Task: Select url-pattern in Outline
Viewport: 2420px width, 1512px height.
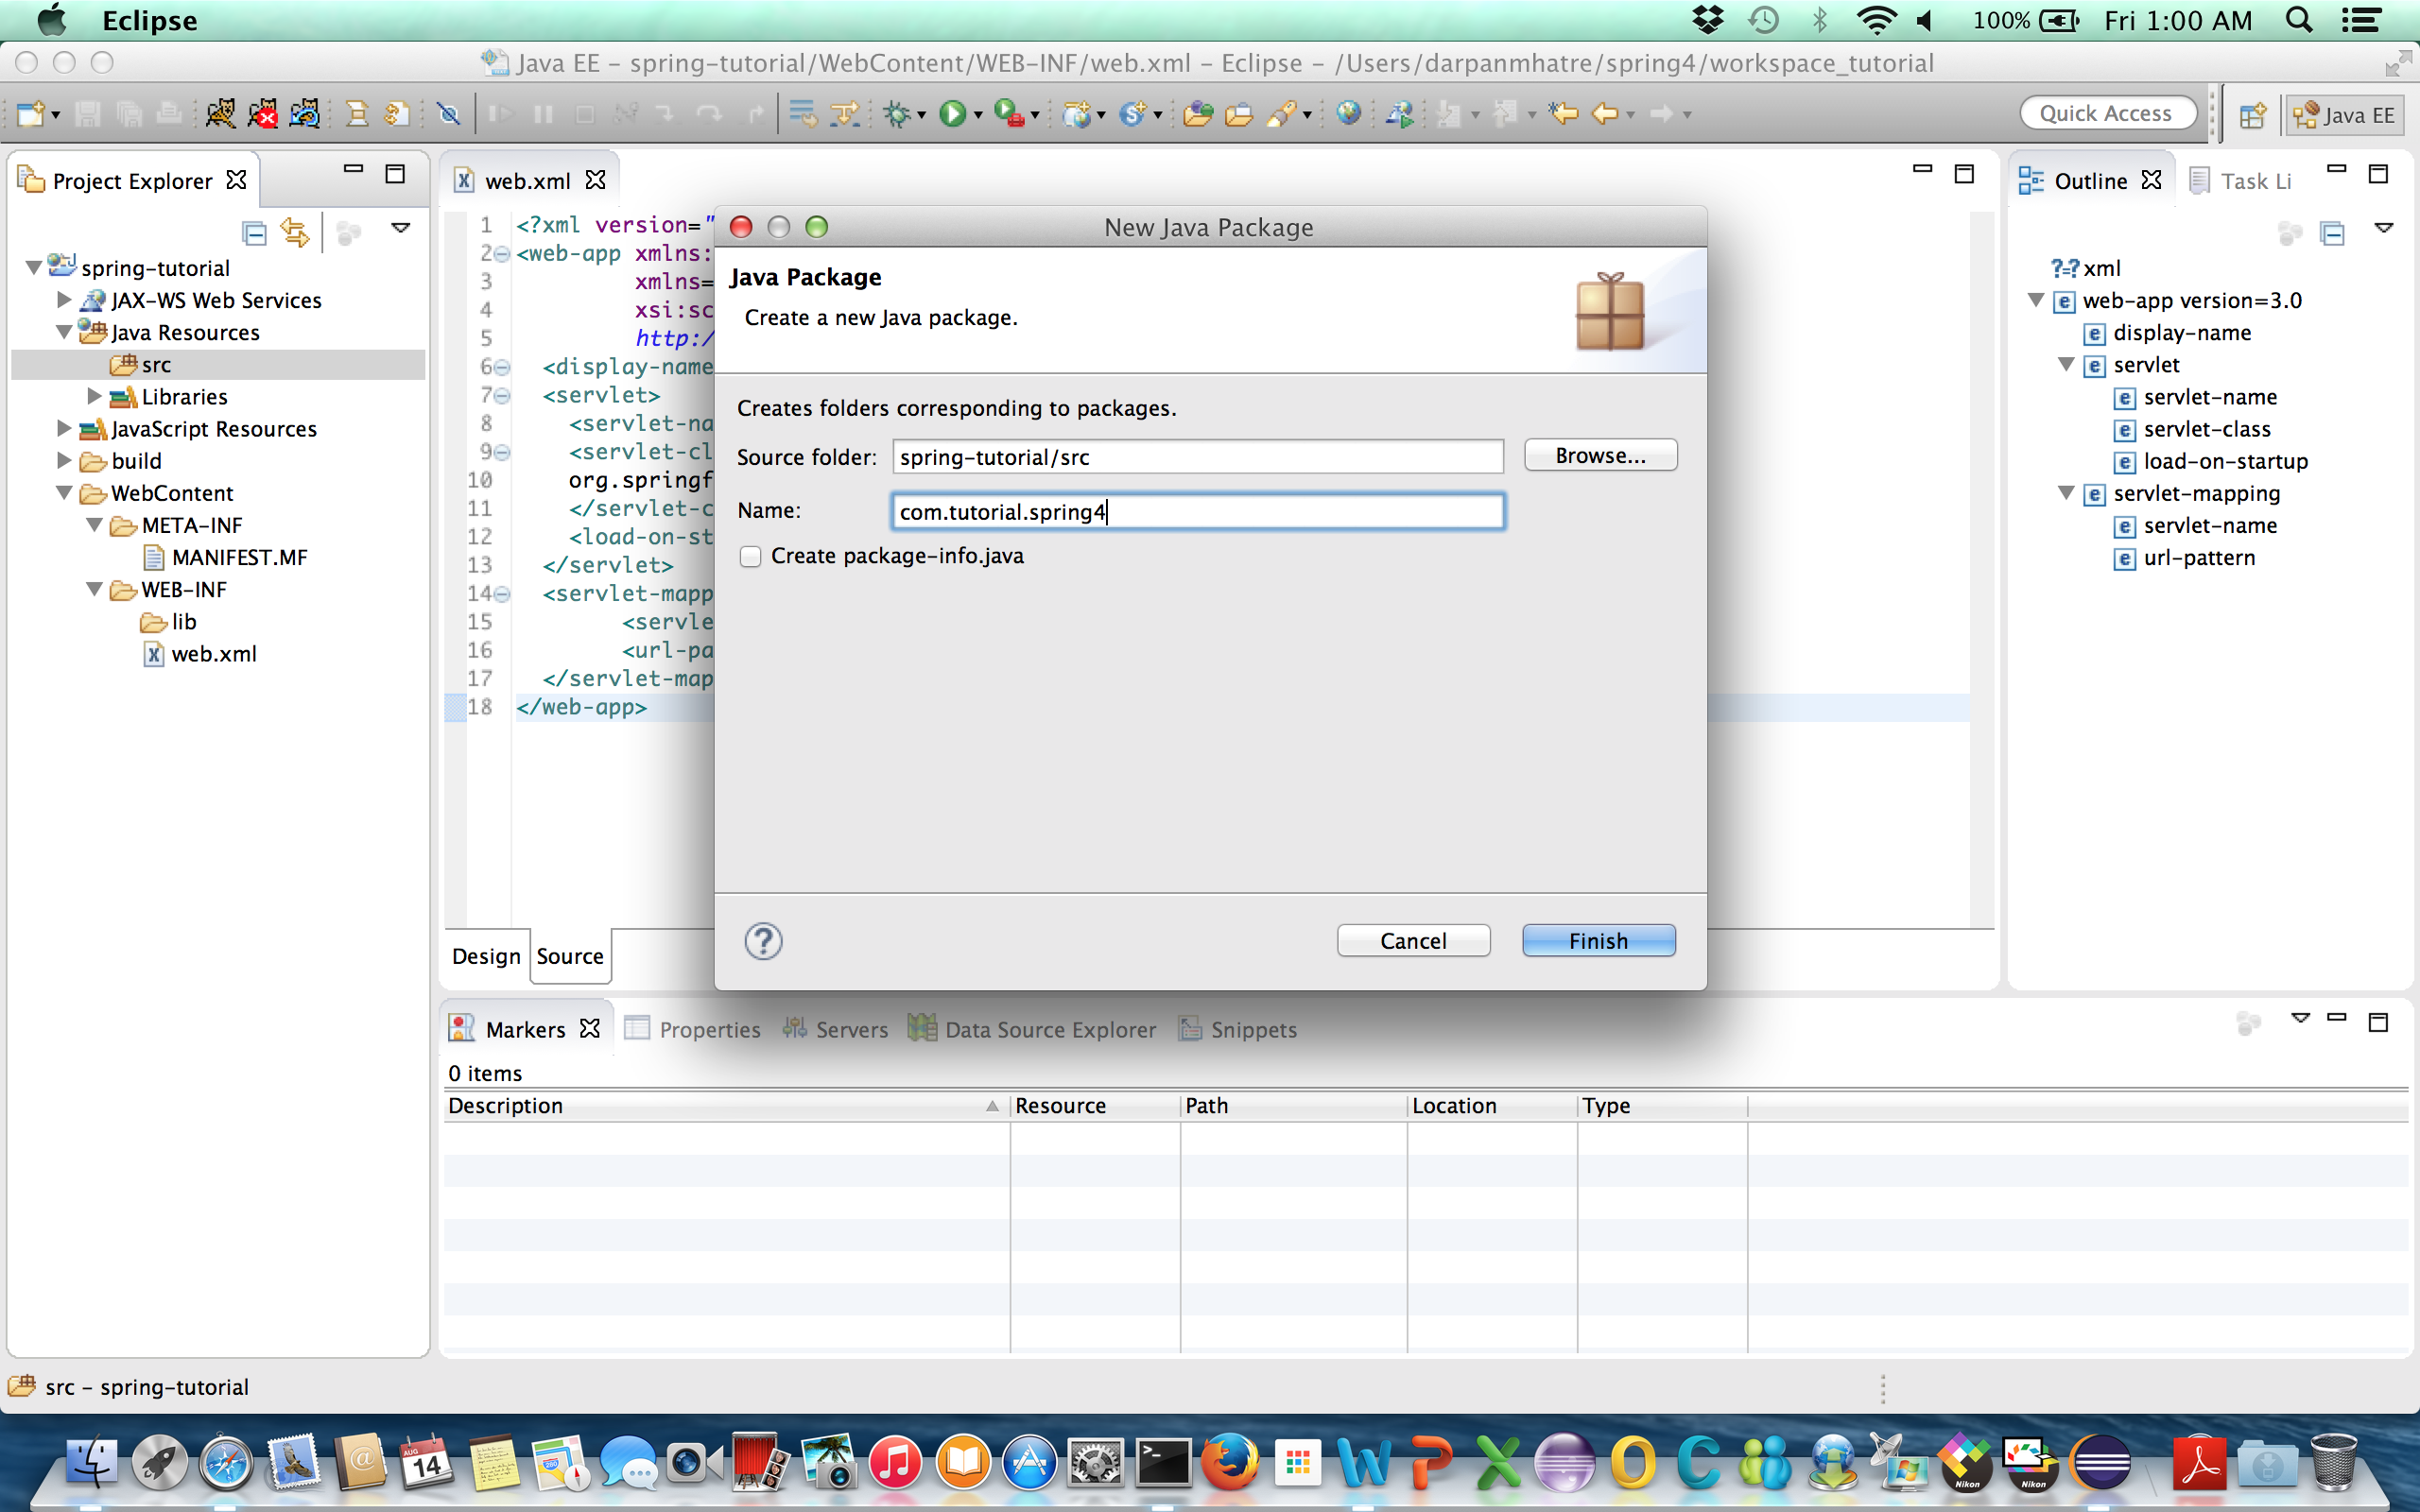Action: pyautogui.click(x=2184, y=557)
